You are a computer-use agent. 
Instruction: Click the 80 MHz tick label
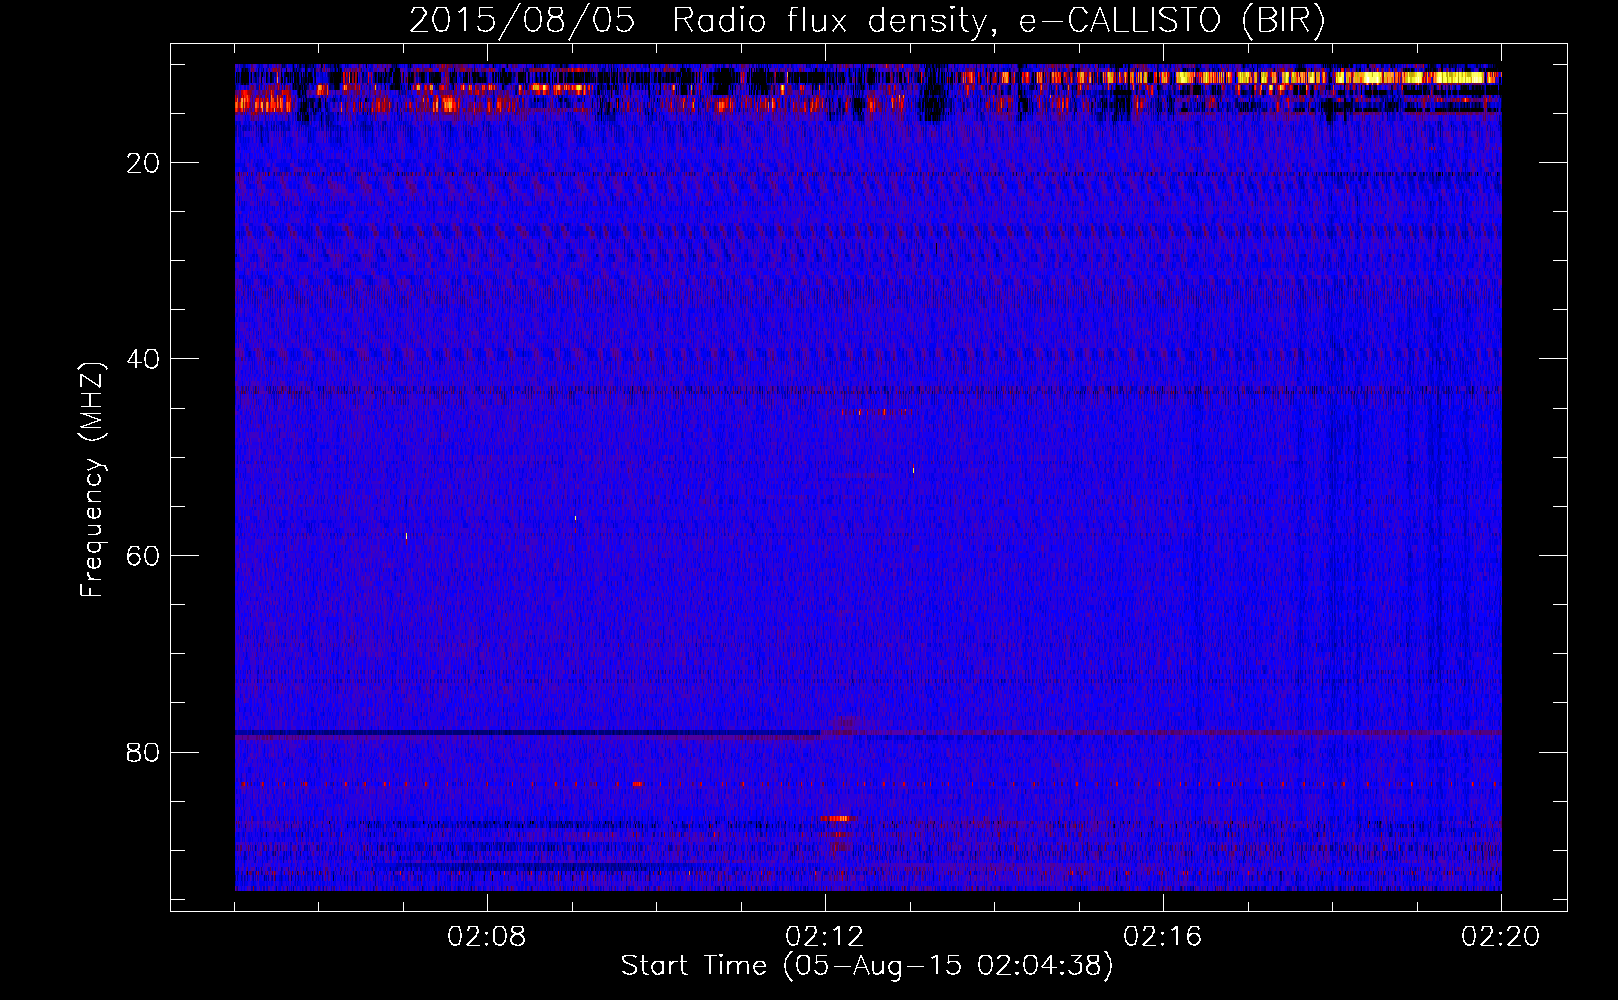(x=143, y=752)
